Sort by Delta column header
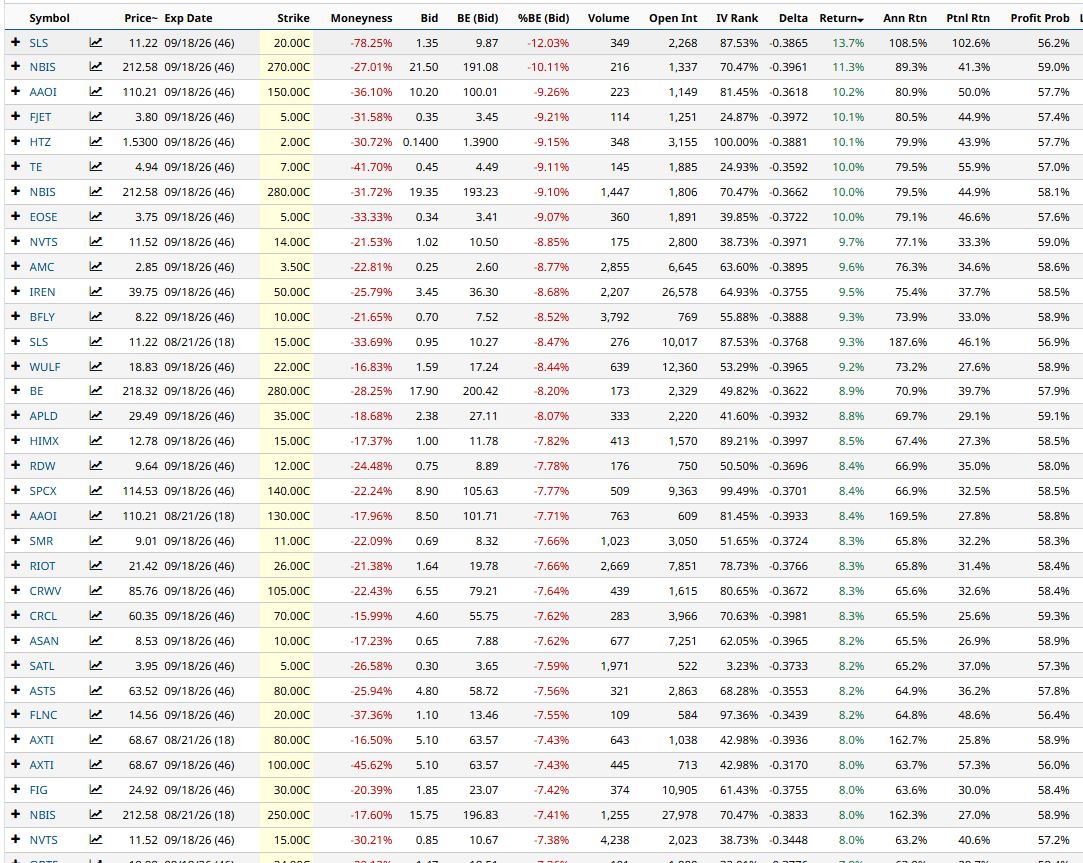 click(793, 18)
